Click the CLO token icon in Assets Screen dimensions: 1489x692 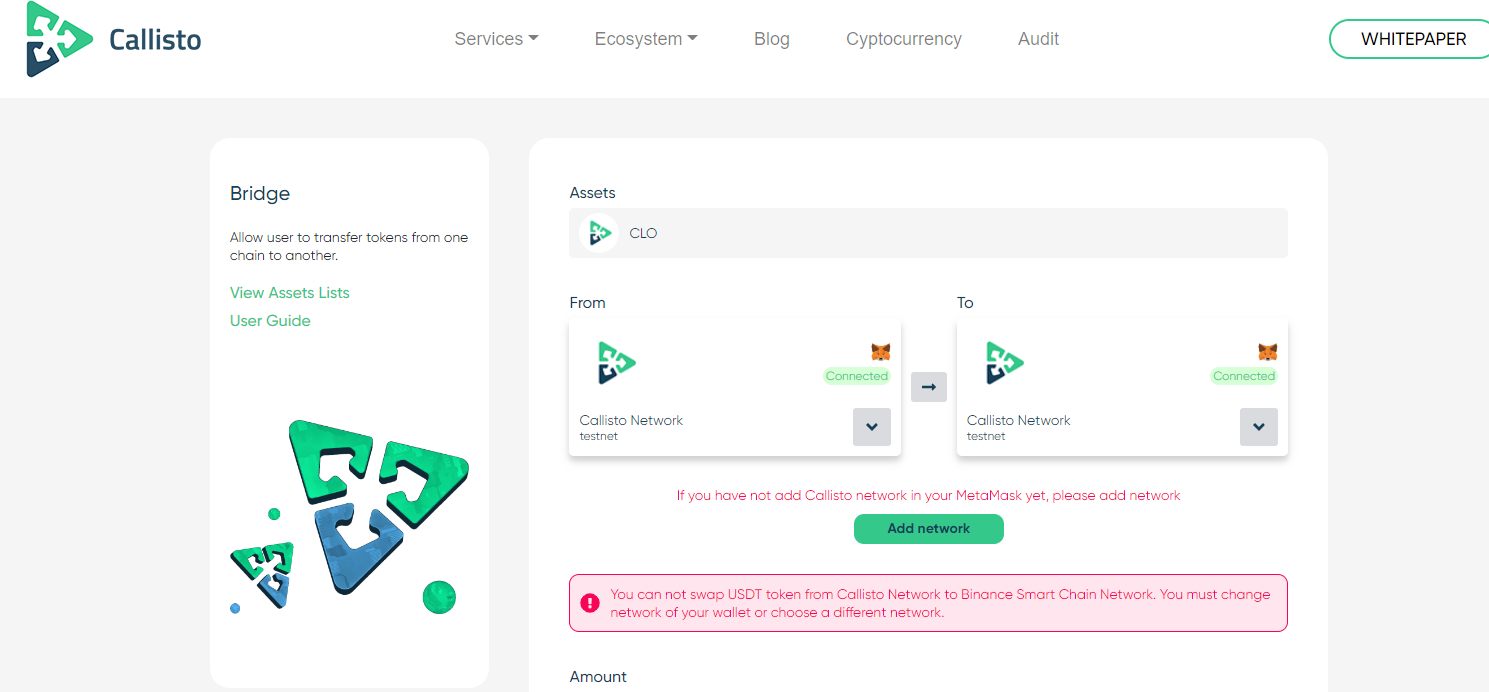(599, 233)
